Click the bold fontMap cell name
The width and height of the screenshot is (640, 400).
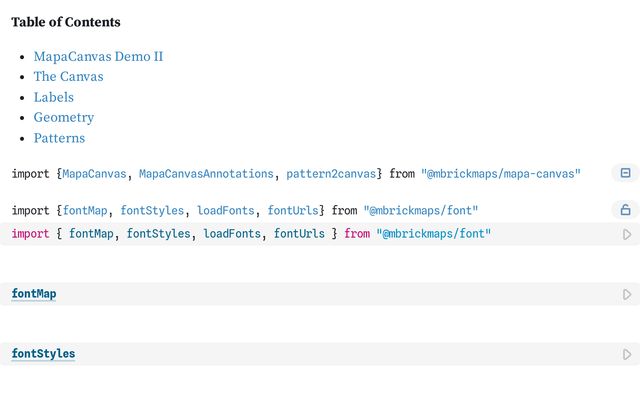pos(34,294)
